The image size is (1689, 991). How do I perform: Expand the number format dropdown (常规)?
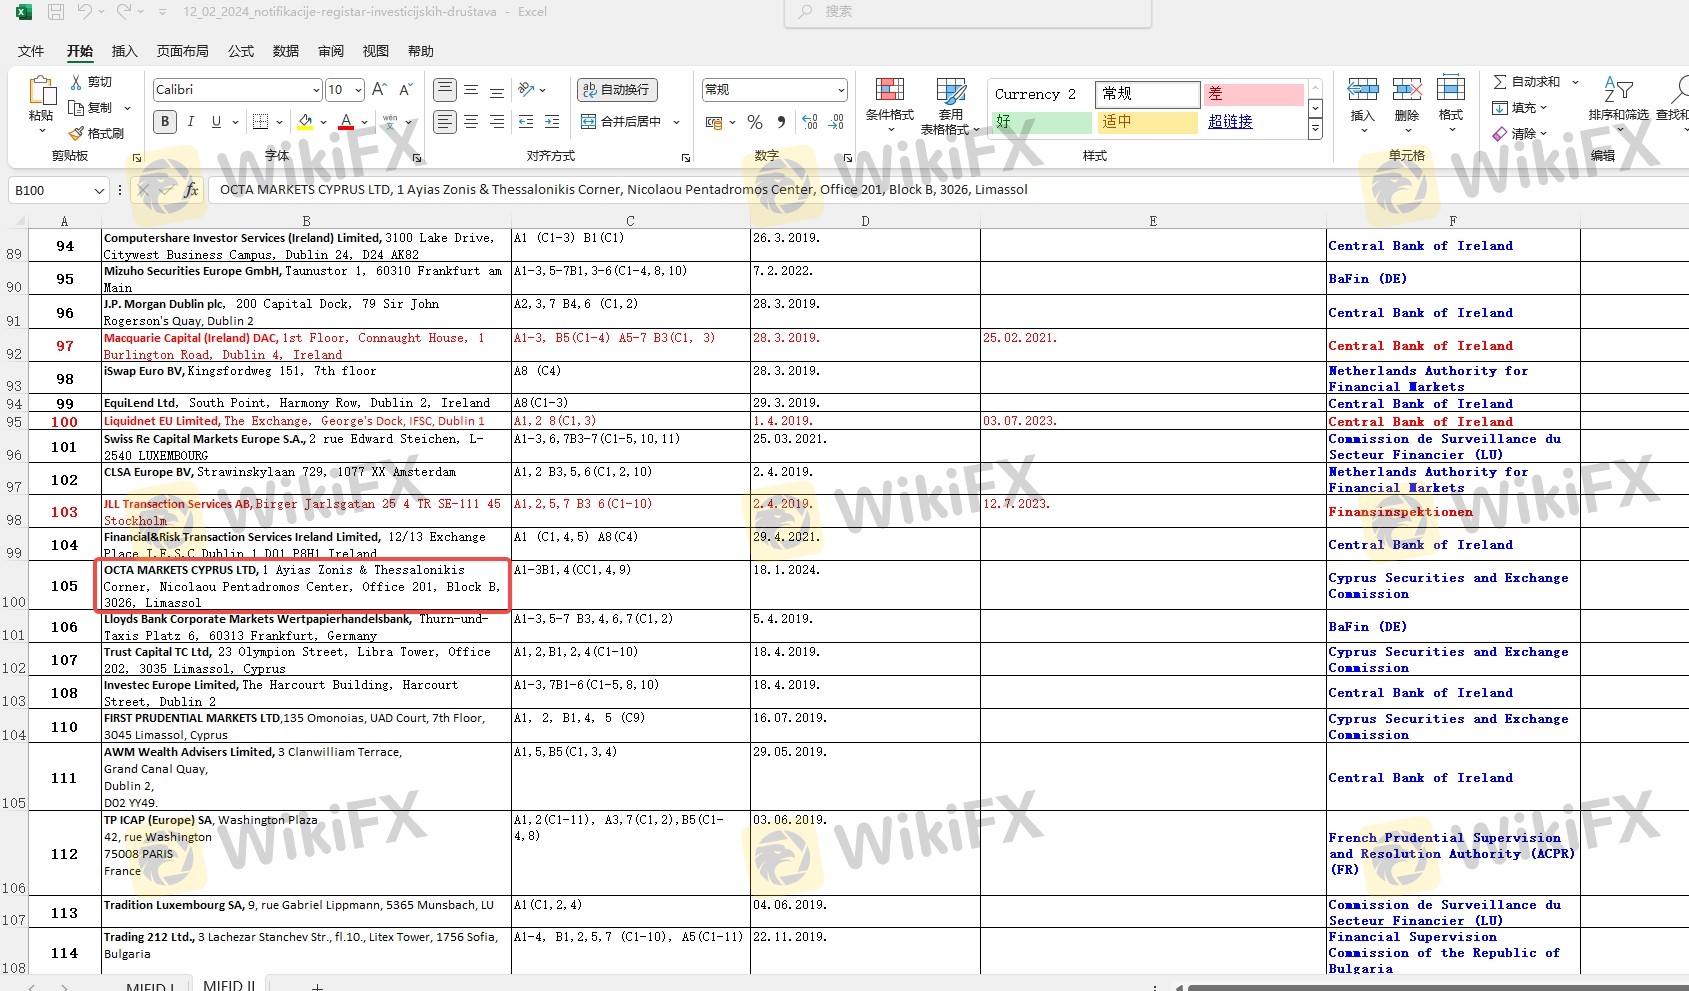pyautogui.click(x=840, y=90)
